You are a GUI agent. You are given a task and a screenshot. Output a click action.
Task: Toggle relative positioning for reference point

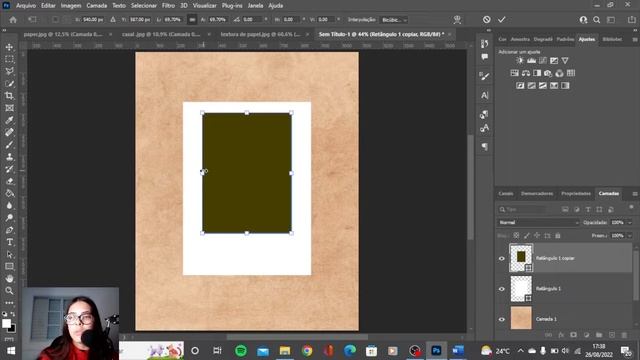[113, 20]
